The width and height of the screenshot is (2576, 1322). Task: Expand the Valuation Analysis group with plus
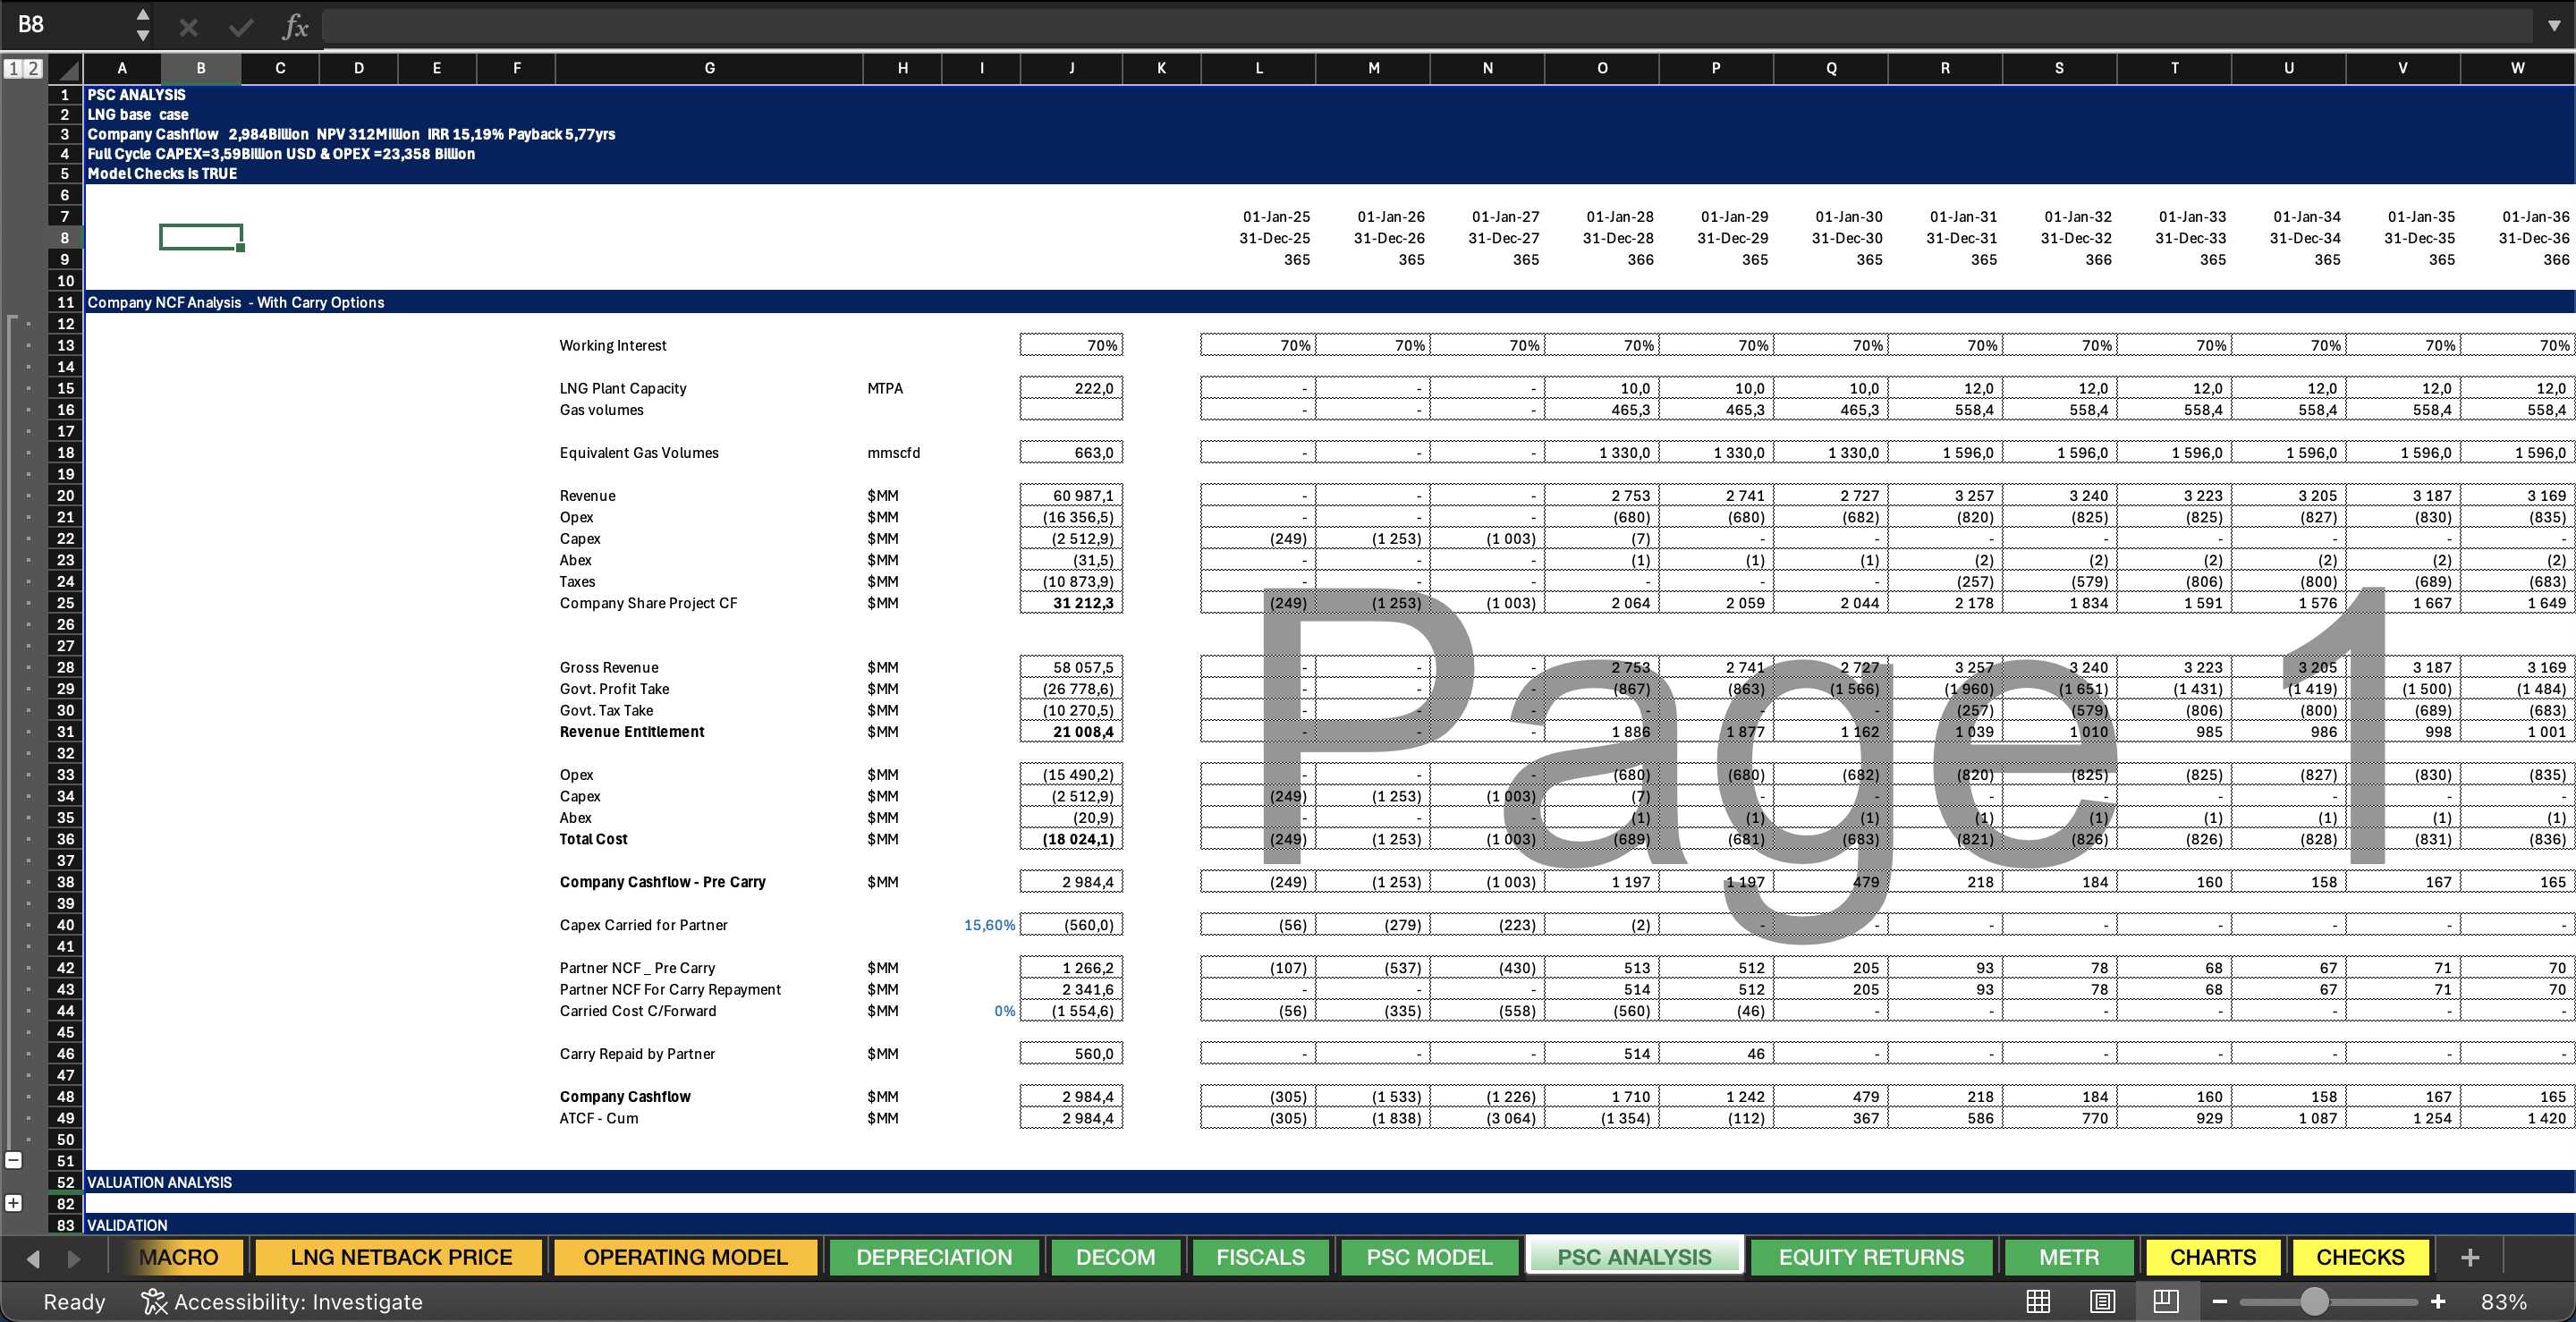[13, 1203]
